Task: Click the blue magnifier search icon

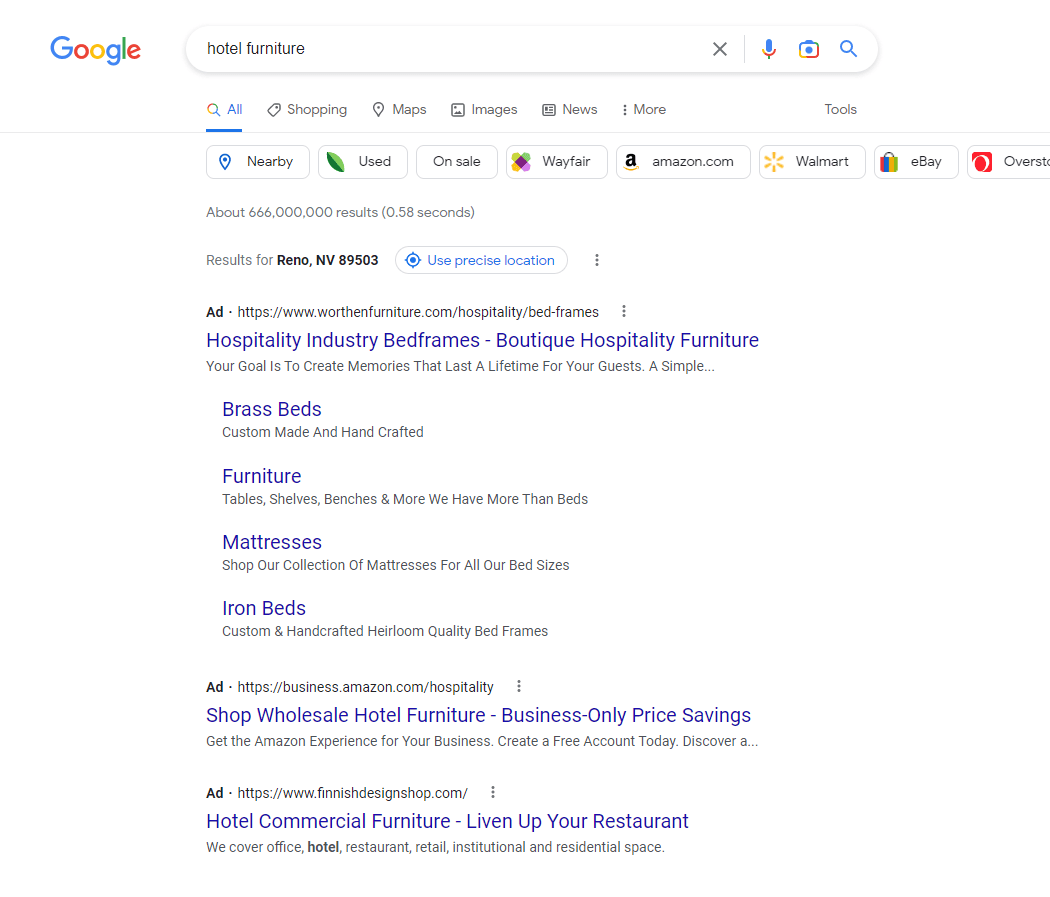Action: [848, 48]
